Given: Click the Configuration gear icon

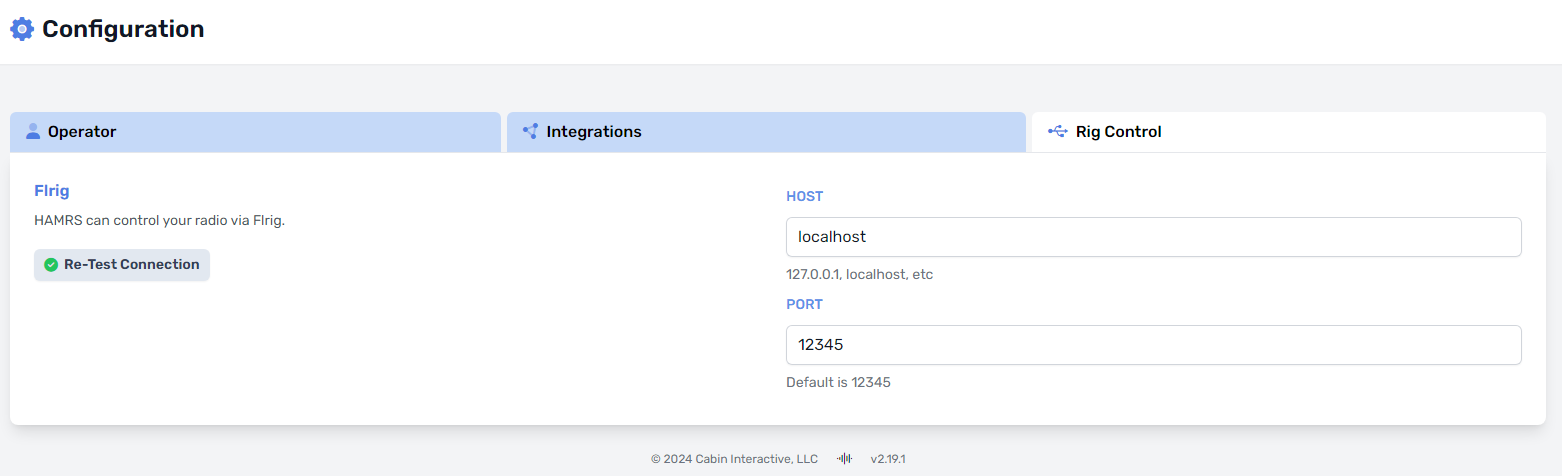Looking at the screenshot, I should [x=22, y=30].
